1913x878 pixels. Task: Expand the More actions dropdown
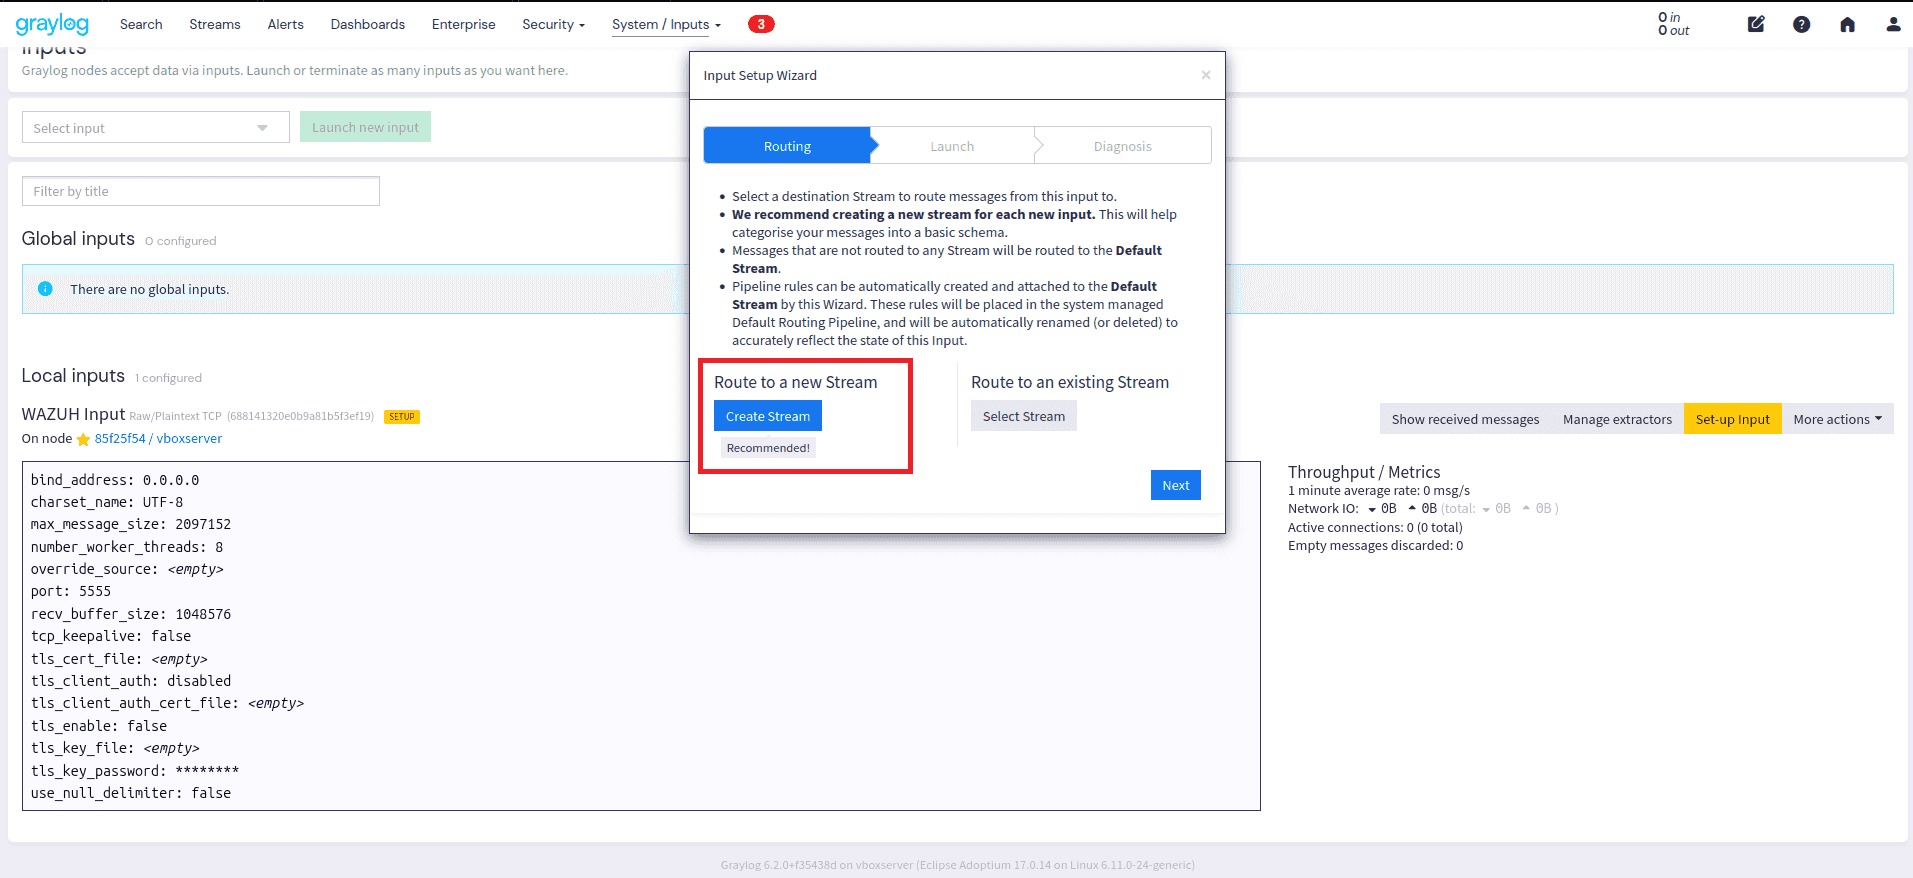(x=1838, y=419)
